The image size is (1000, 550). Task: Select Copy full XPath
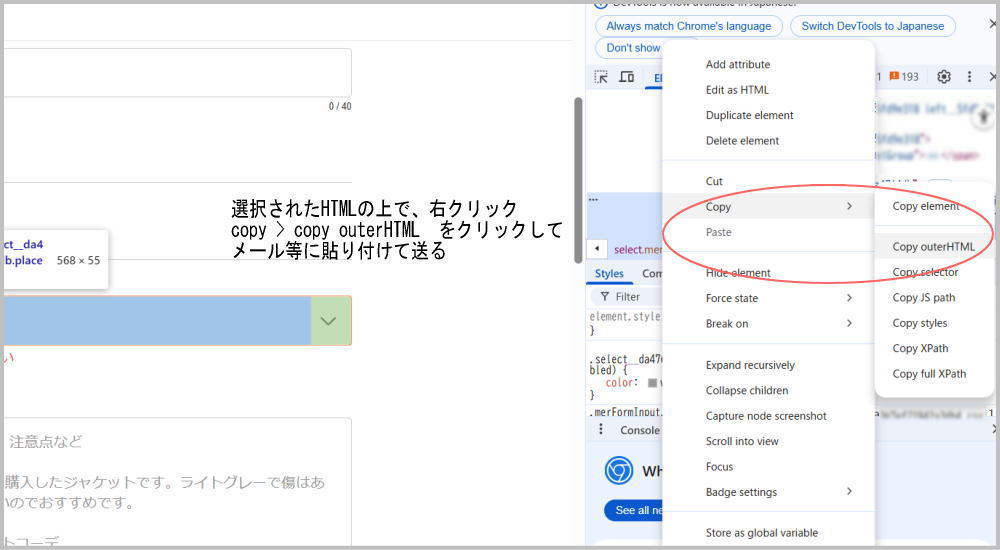929,374
